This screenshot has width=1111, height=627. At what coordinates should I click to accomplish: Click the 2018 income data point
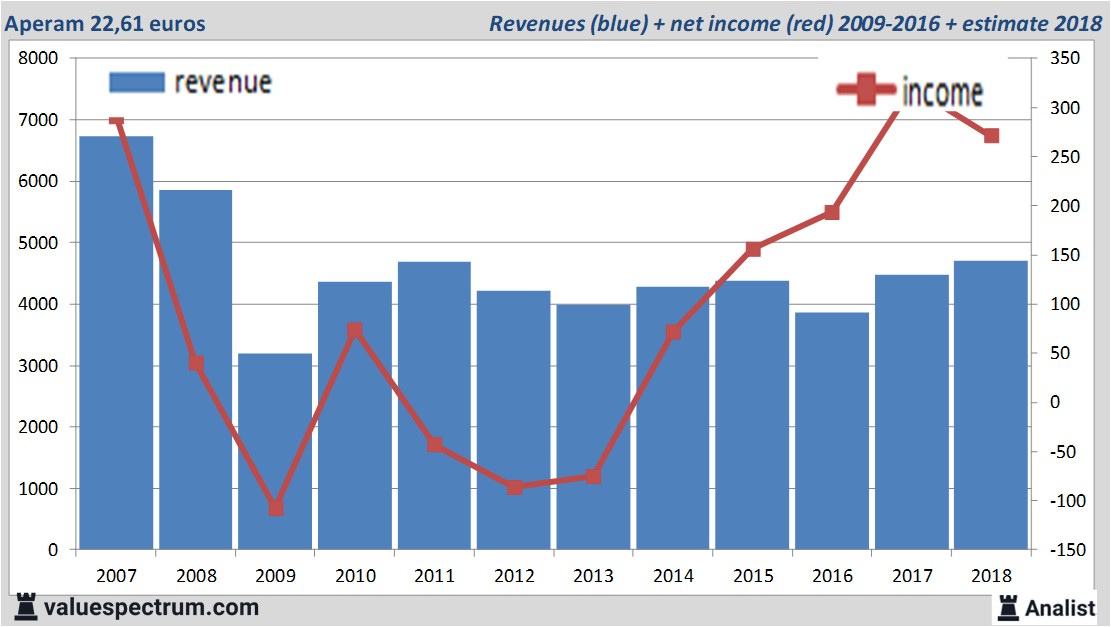[x=991, y=135]
